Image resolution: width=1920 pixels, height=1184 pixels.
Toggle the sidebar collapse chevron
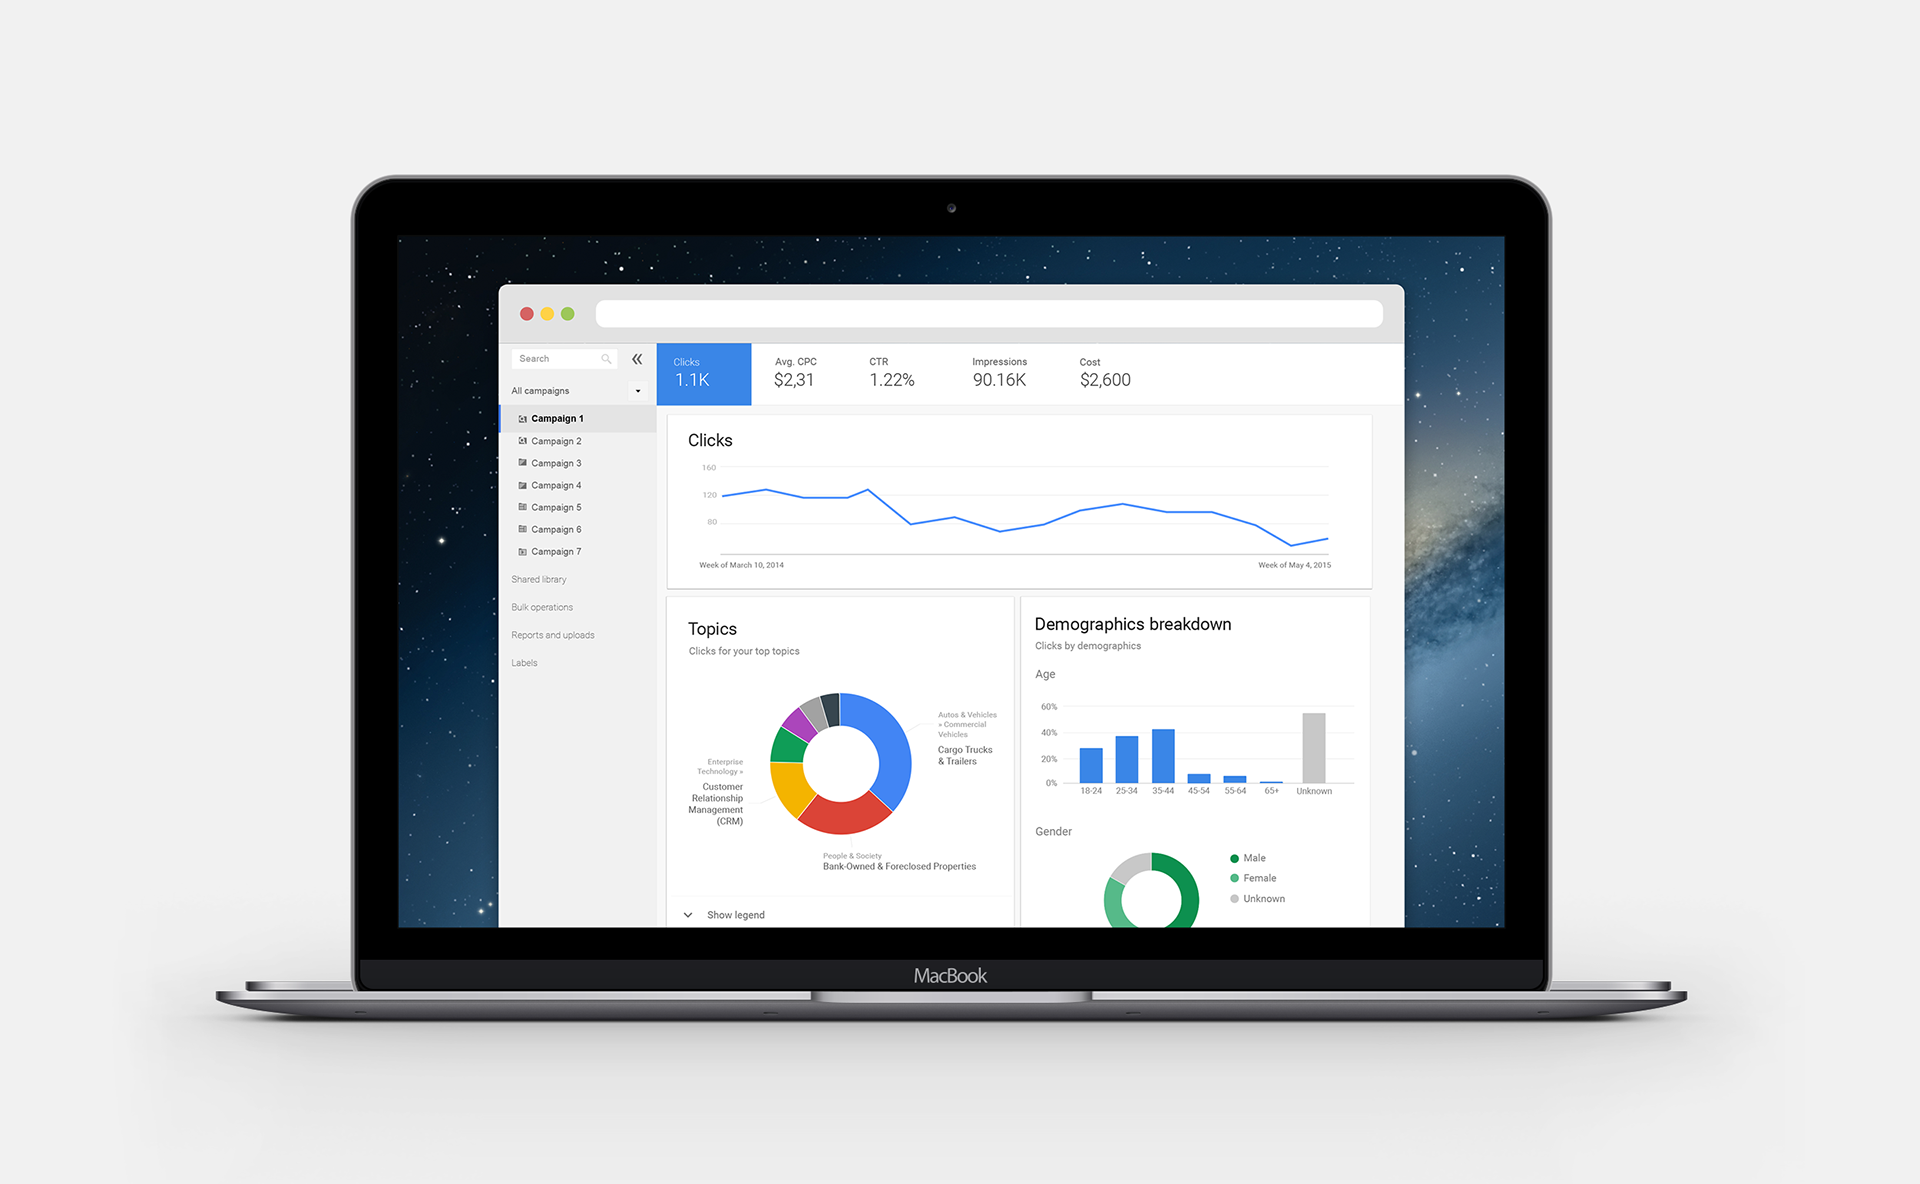coord(638,359)
